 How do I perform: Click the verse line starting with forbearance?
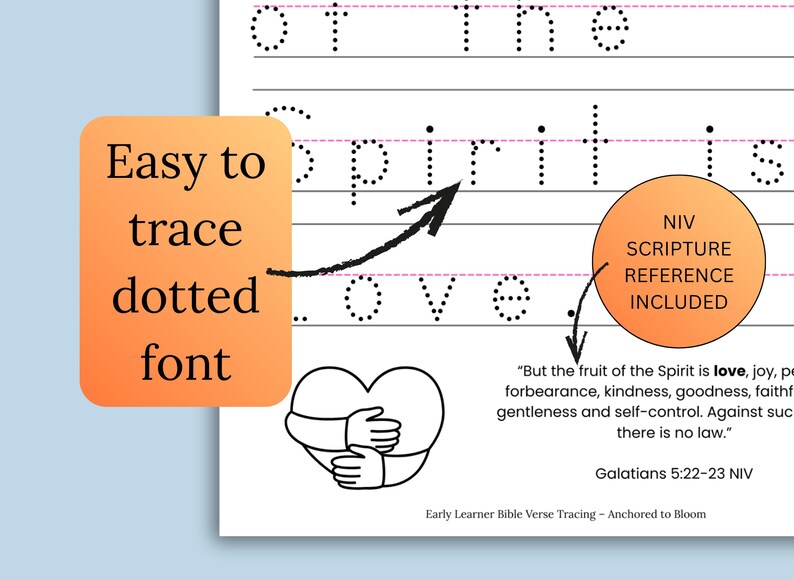click(649, 392)
